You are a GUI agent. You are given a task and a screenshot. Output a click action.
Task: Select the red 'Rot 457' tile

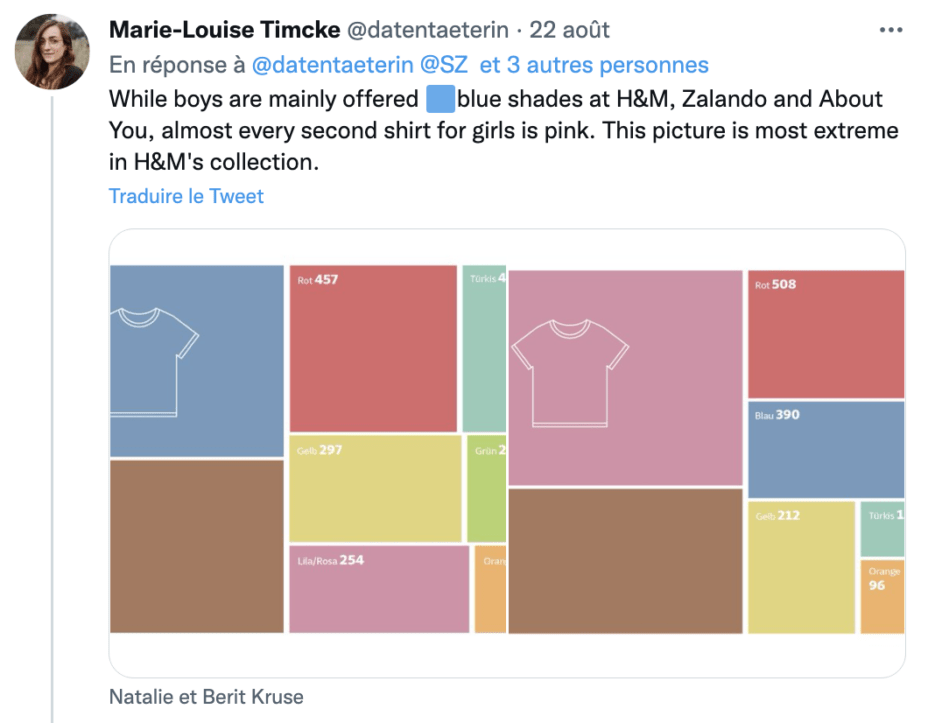click(x=373, y=348)
